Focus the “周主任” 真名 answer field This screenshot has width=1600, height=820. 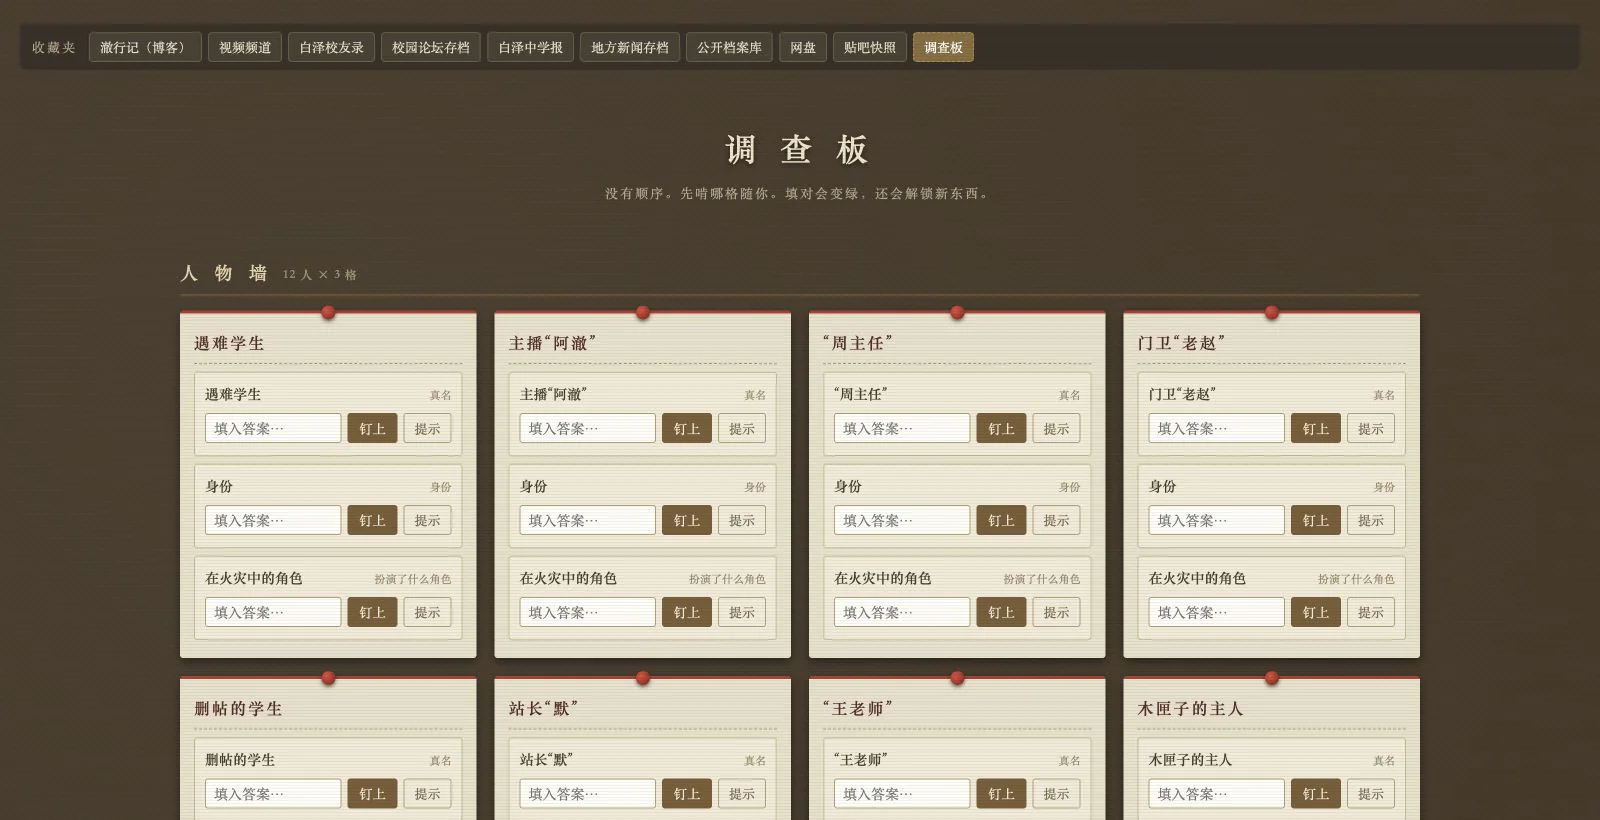[x=902, y=428]
